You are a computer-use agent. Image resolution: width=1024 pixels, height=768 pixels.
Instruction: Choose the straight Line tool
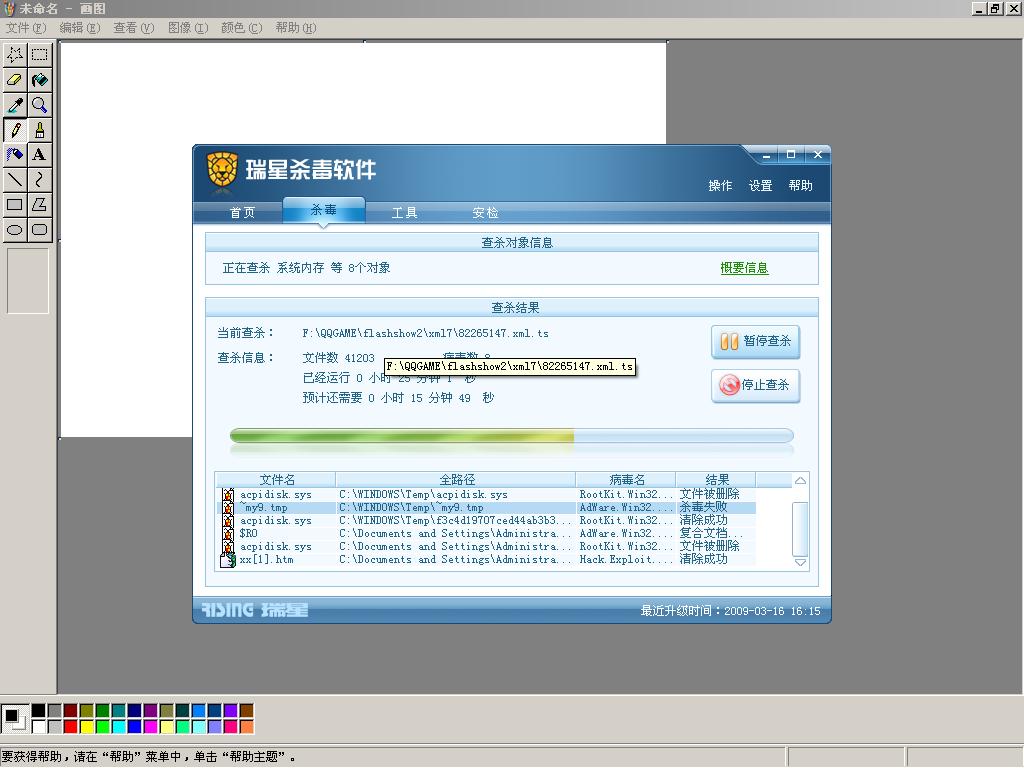(15, 180)
